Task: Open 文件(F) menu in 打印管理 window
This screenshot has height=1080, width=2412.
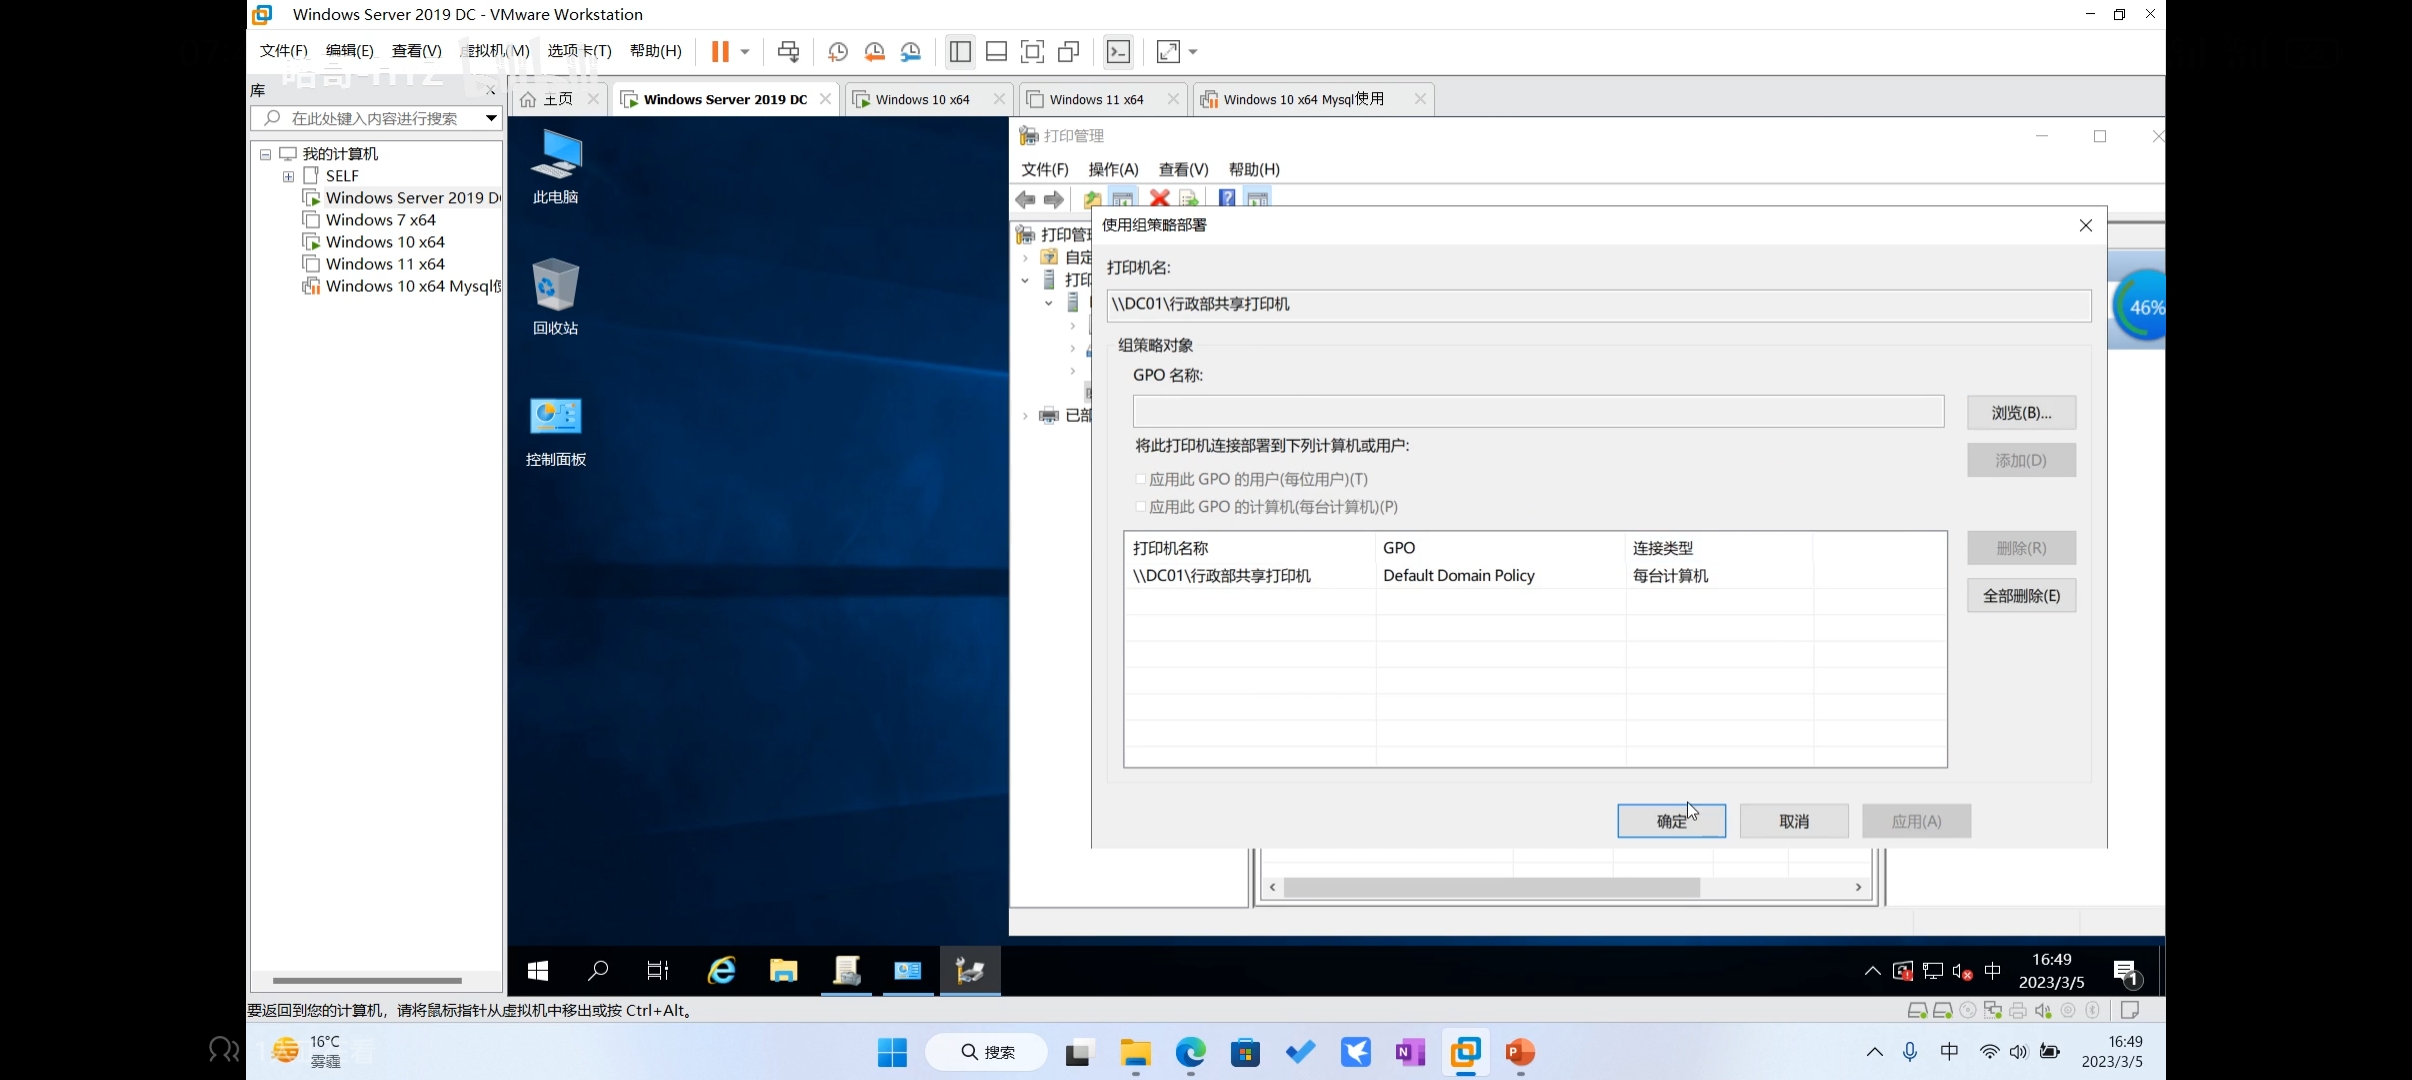Action: pos(1044,169)
